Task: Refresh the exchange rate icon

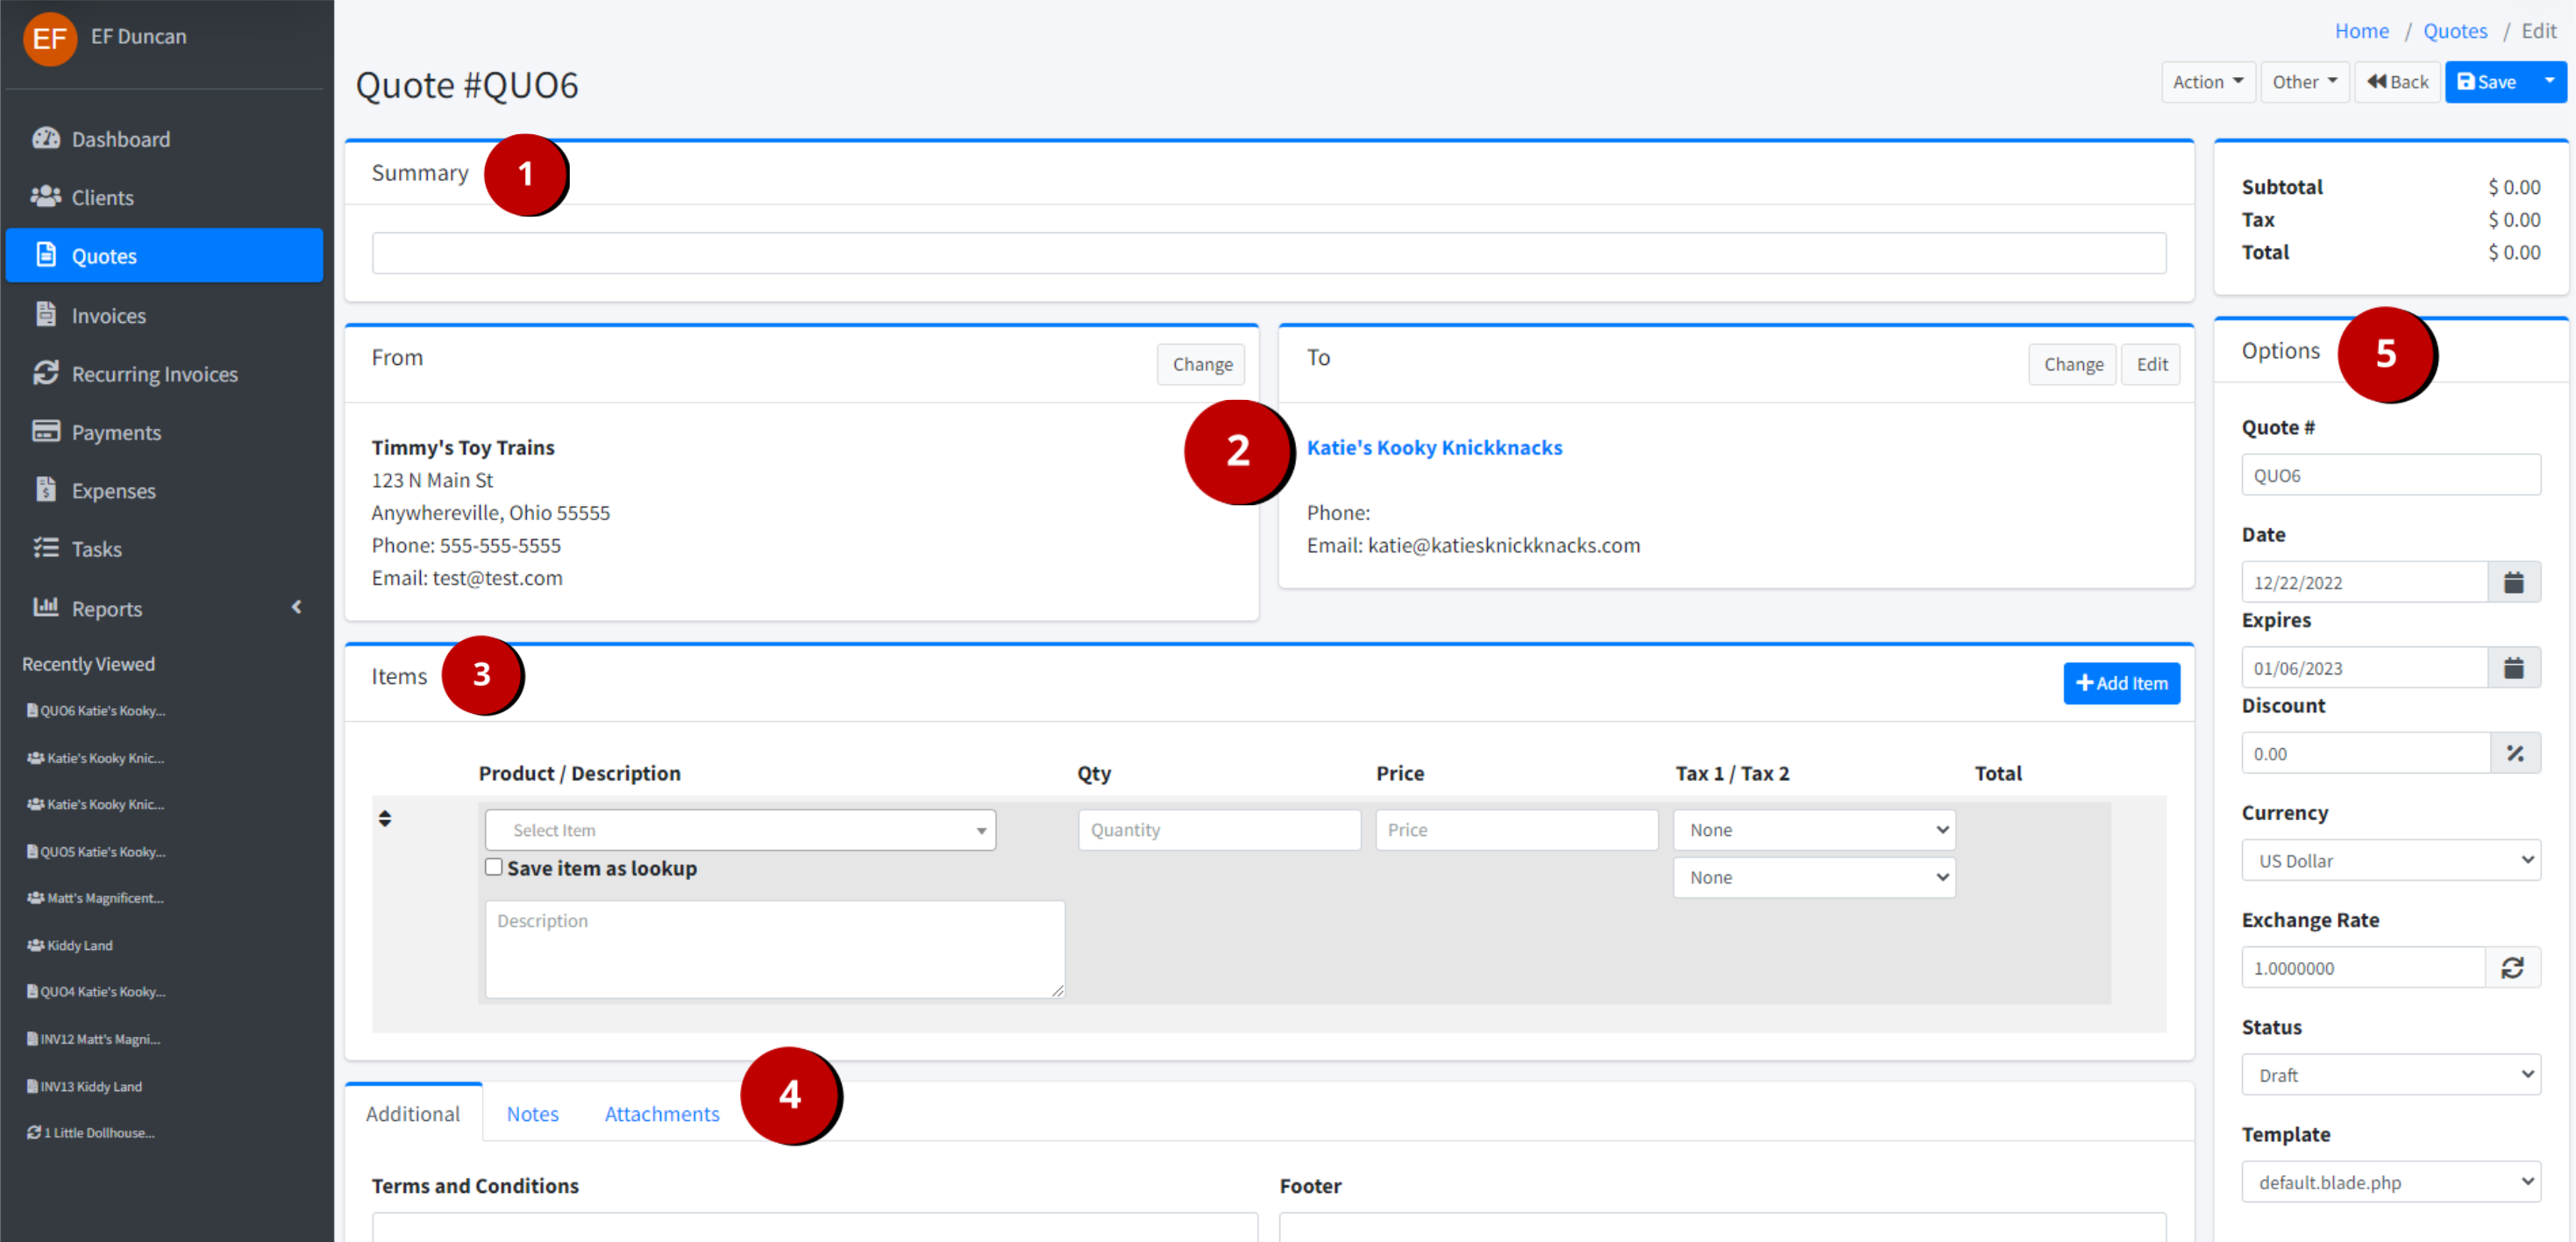Action: tap(2512, 968)
